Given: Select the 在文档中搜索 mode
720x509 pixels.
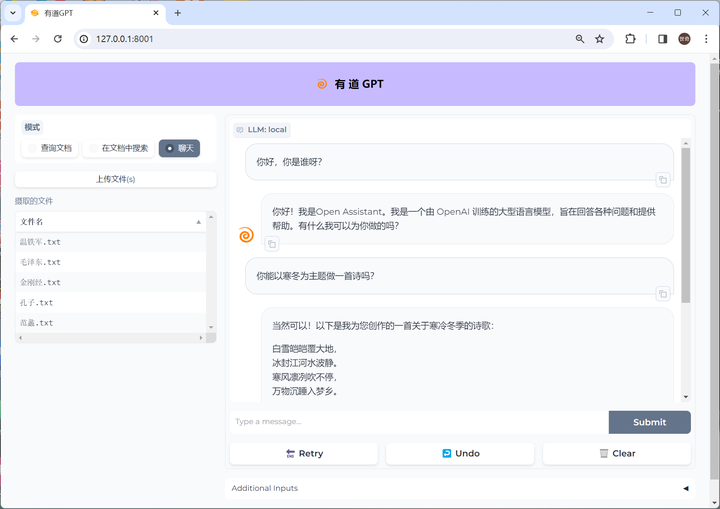Looking at the screenshot, I should [x=118, y=148].
